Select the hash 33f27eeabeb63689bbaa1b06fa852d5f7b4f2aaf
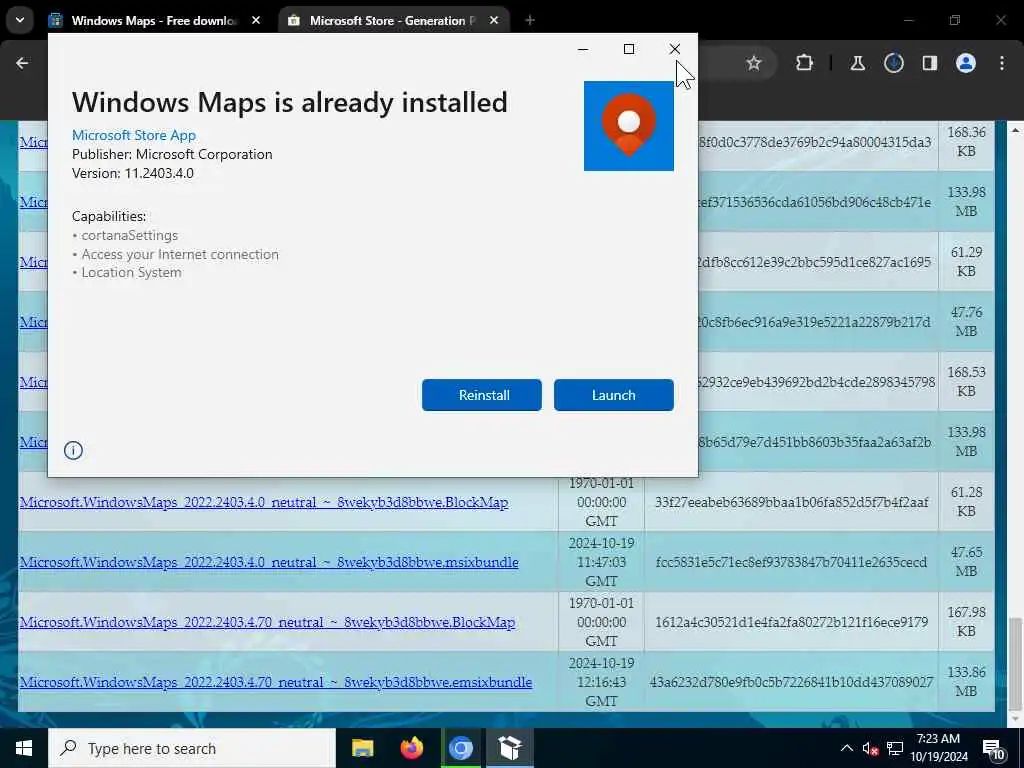 pos(791,502)
